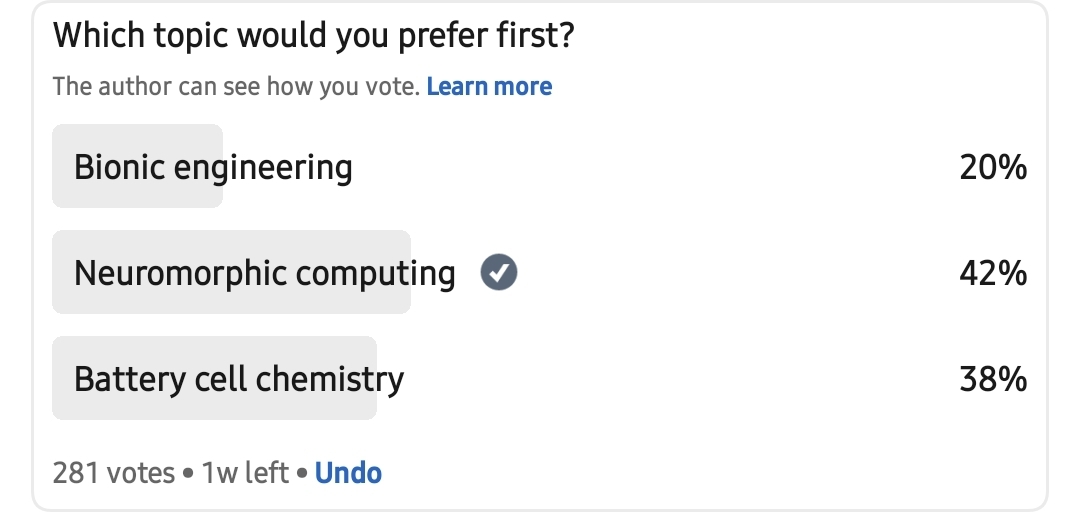1080x522 pixels.
Task: Choose the Bionic engineering option label
Action: [x=213, y=166]
